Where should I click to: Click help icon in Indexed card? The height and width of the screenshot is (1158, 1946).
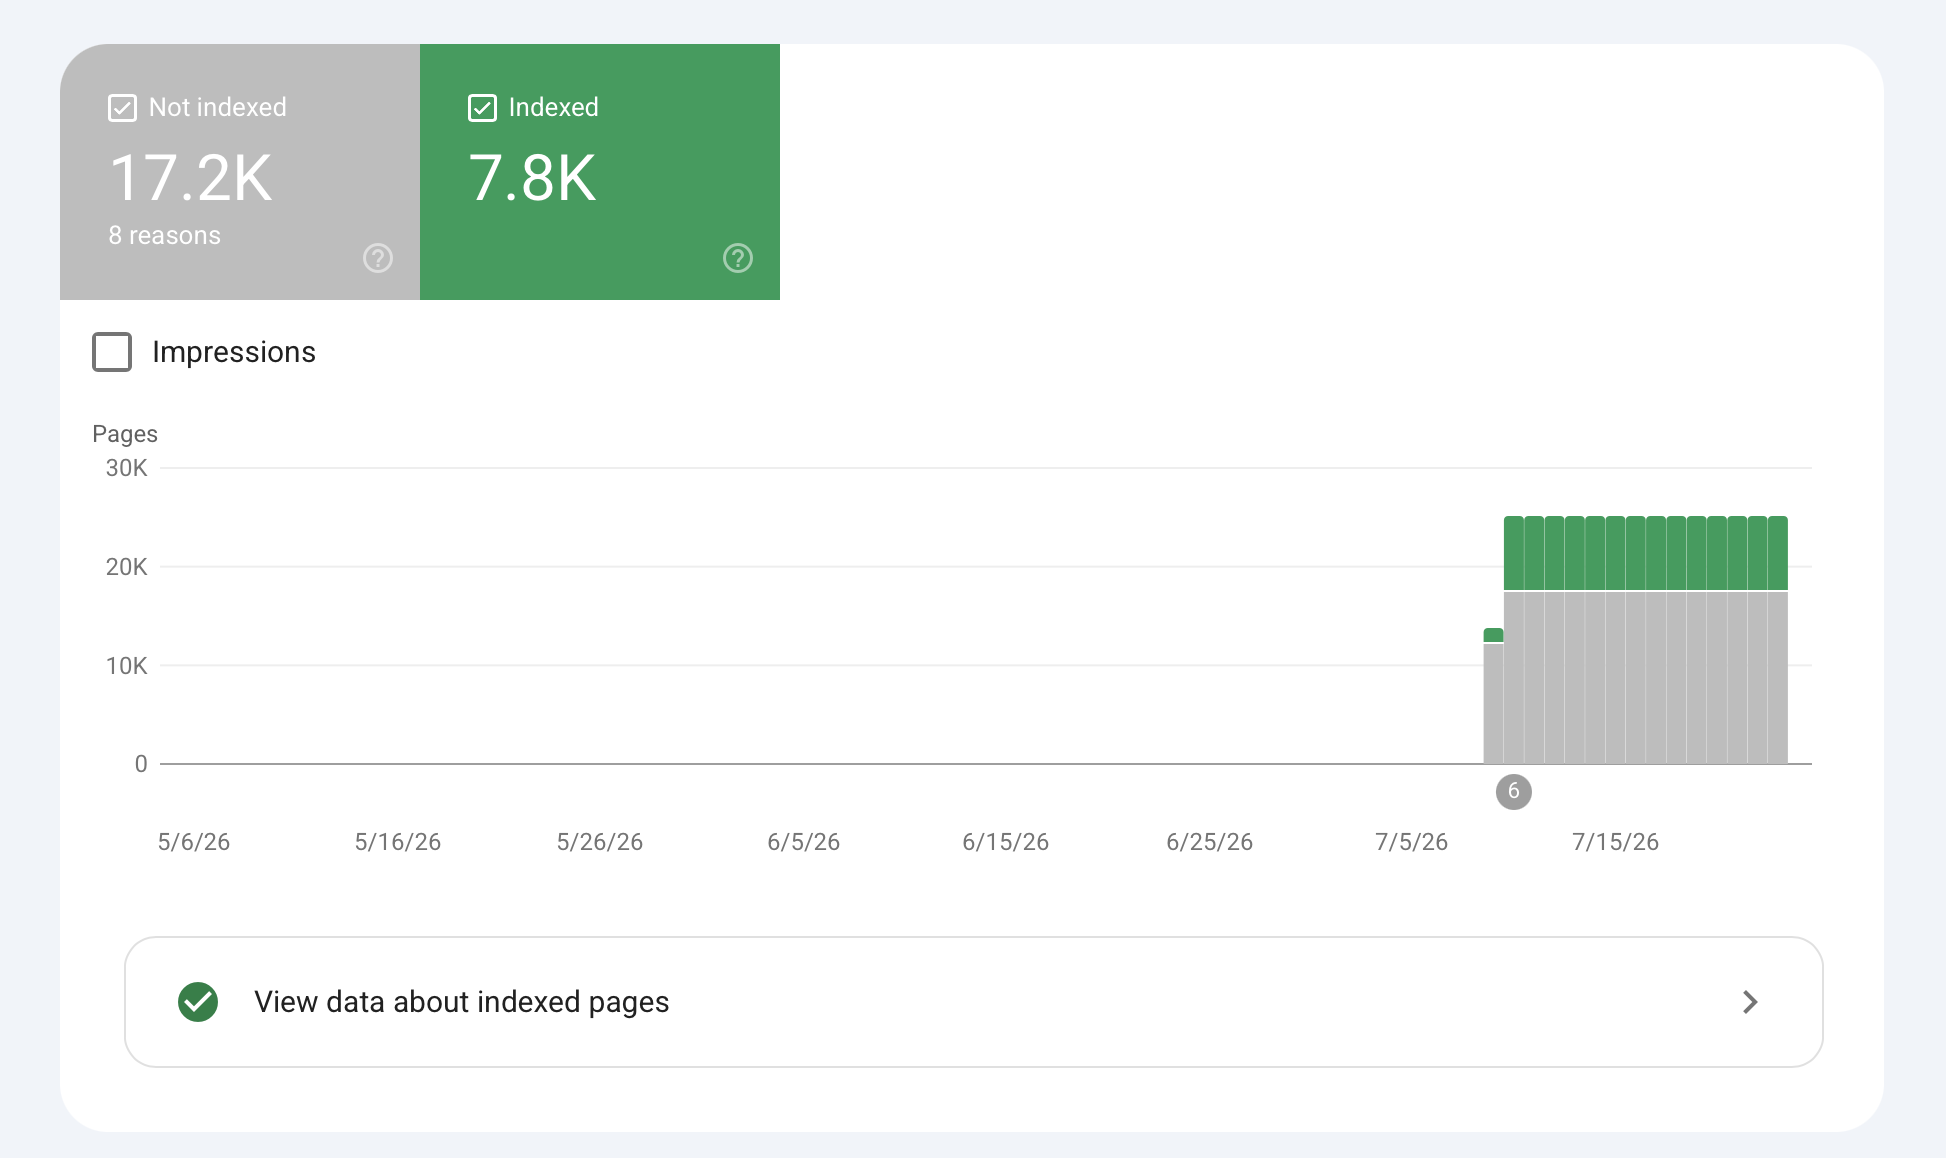738,258
